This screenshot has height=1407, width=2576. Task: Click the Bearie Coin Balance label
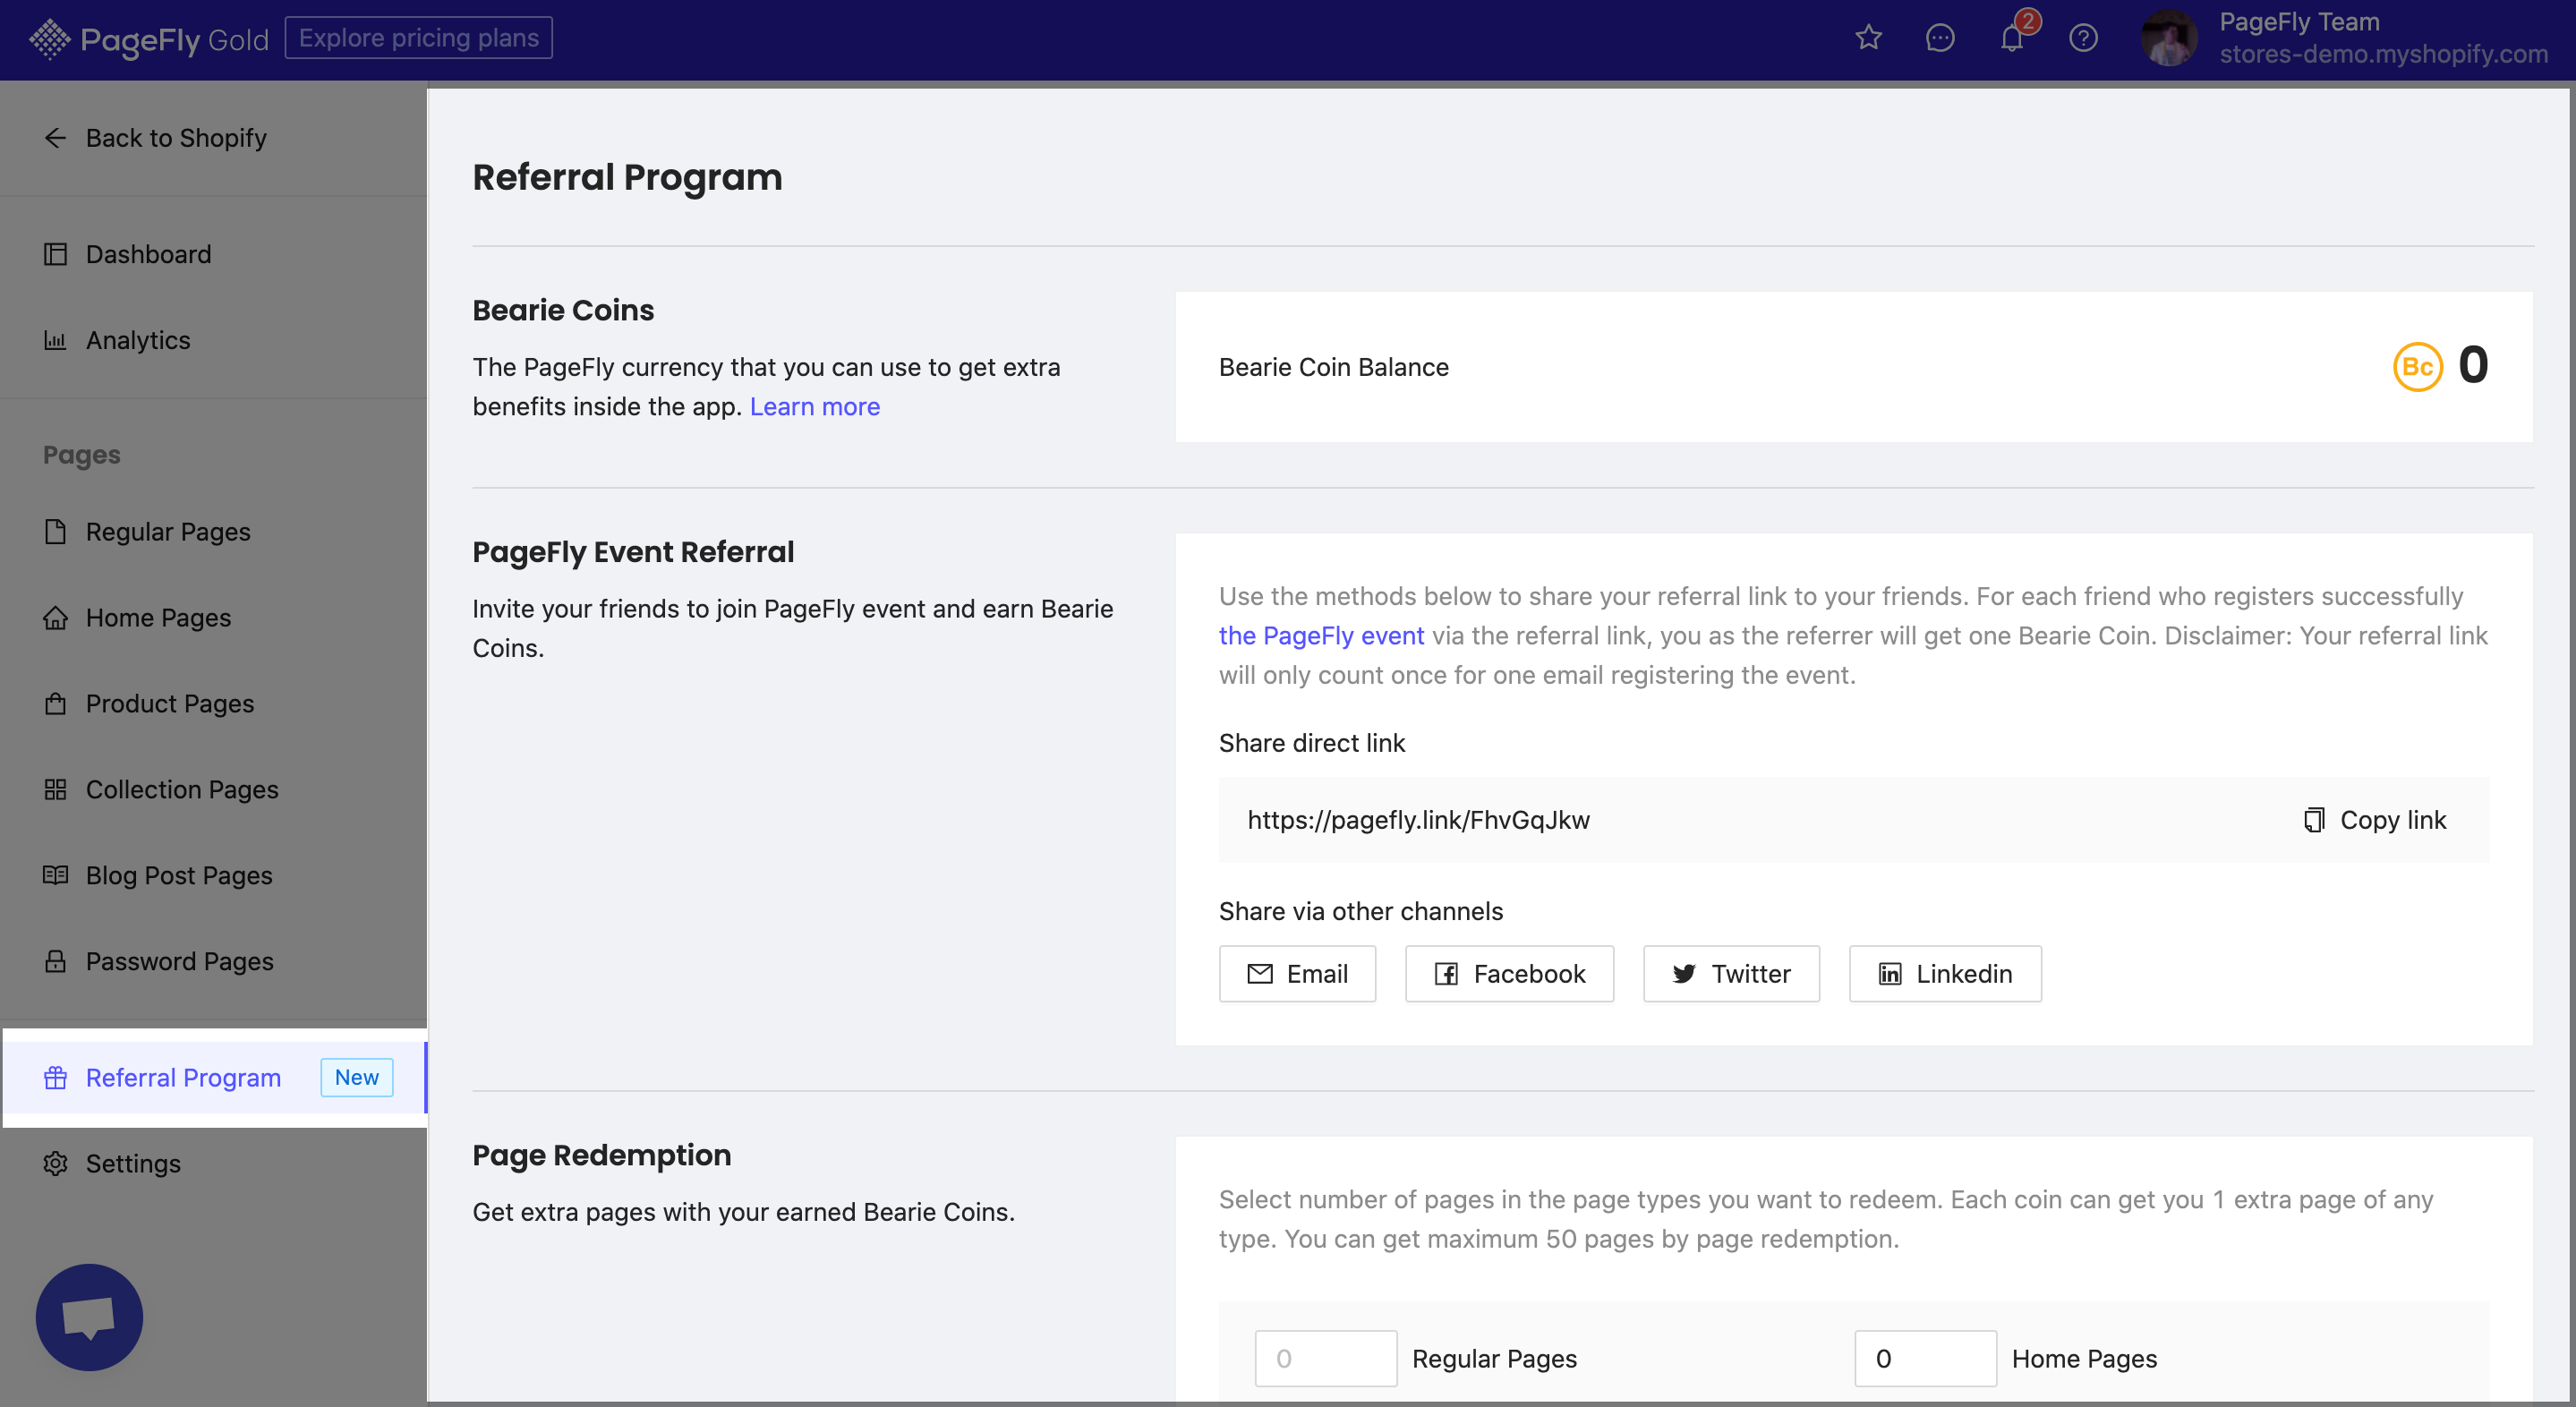(1333, 367)
